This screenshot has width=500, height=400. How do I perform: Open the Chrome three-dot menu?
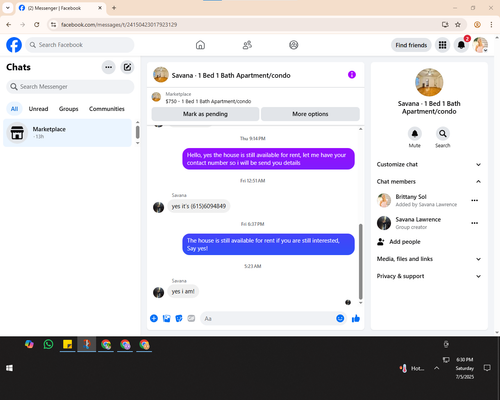coord(491,25)
